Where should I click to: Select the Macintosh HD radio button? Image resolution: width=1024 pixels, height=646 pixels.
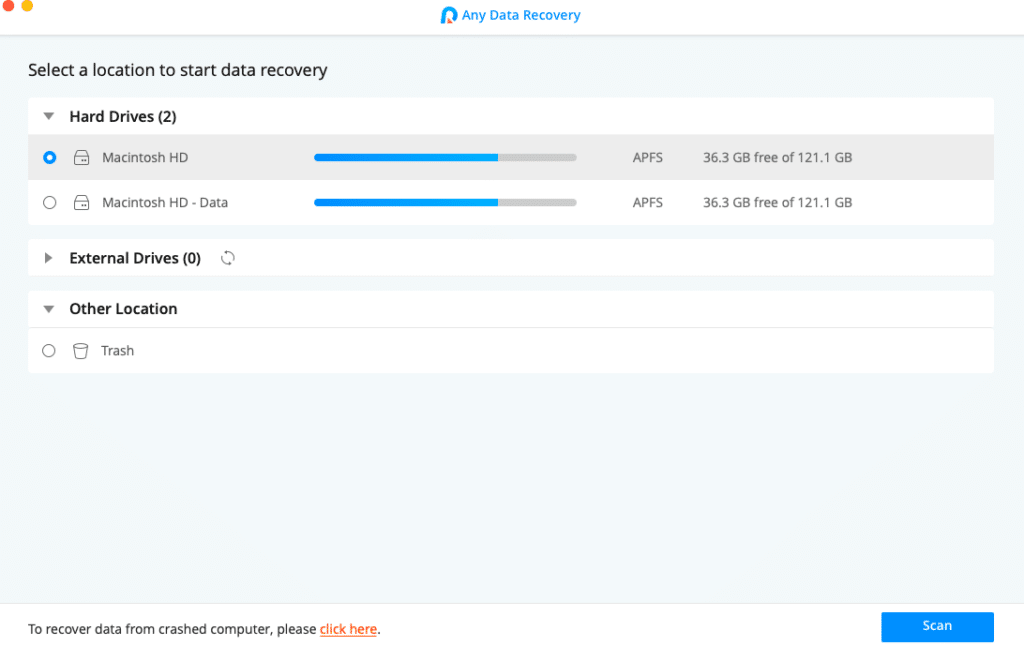[50, 157]
